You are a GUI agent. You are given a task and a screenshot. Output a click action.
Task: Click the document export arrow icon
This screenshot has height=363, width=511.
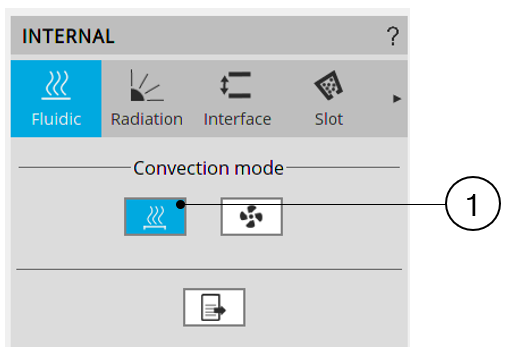[x=214, y=308]
